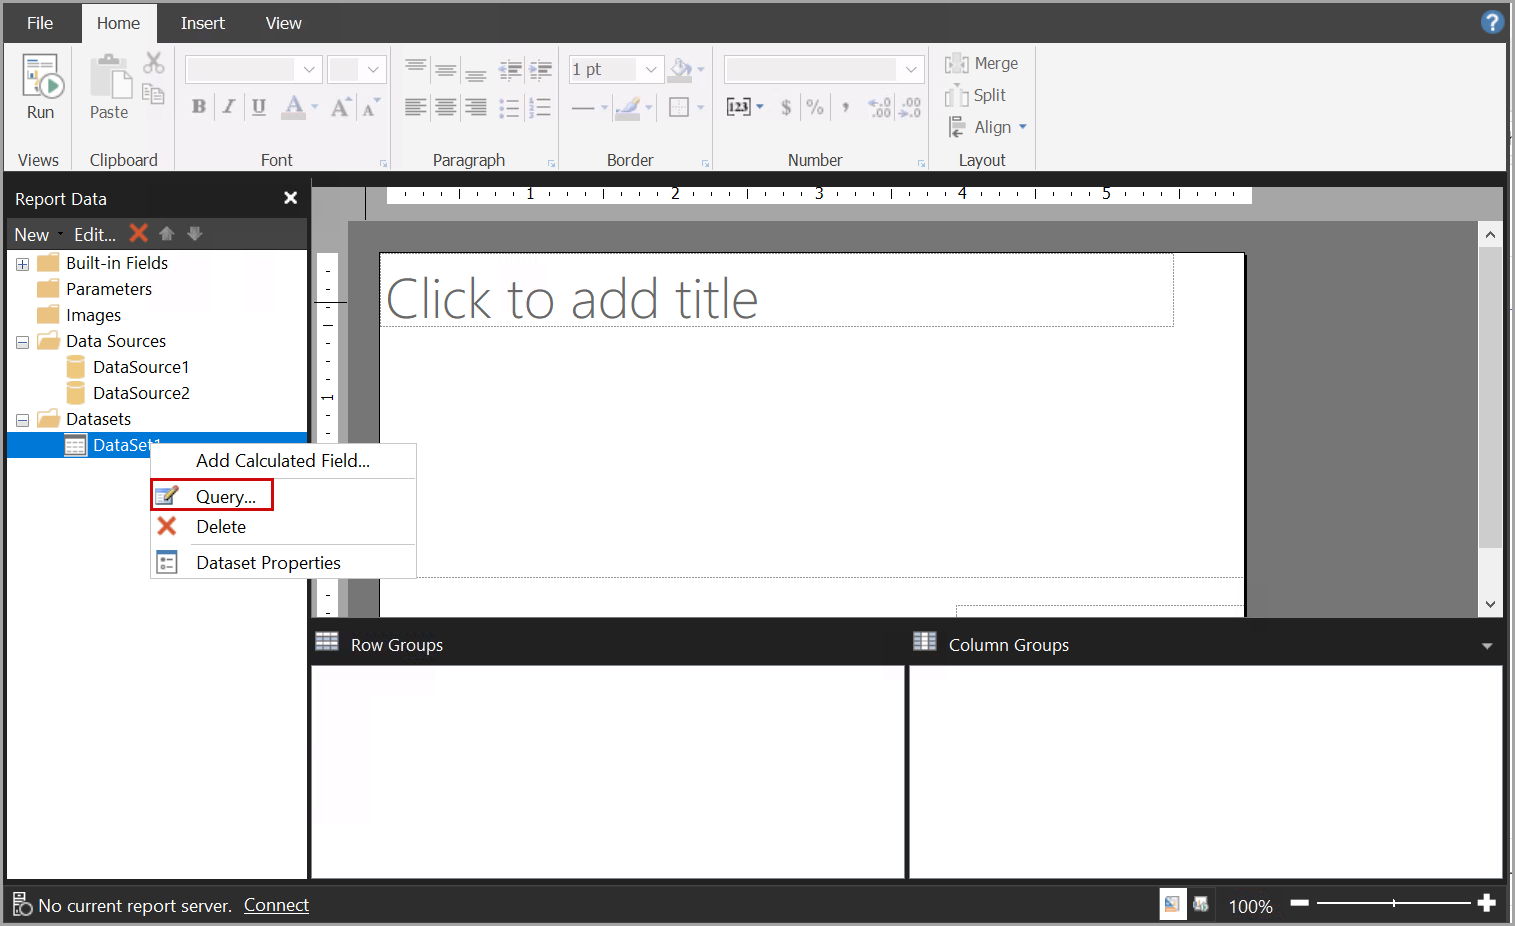Click the red Delete X in Report Data toolbar
This screenshot has height=926, width=1515.
coord(139,233)
